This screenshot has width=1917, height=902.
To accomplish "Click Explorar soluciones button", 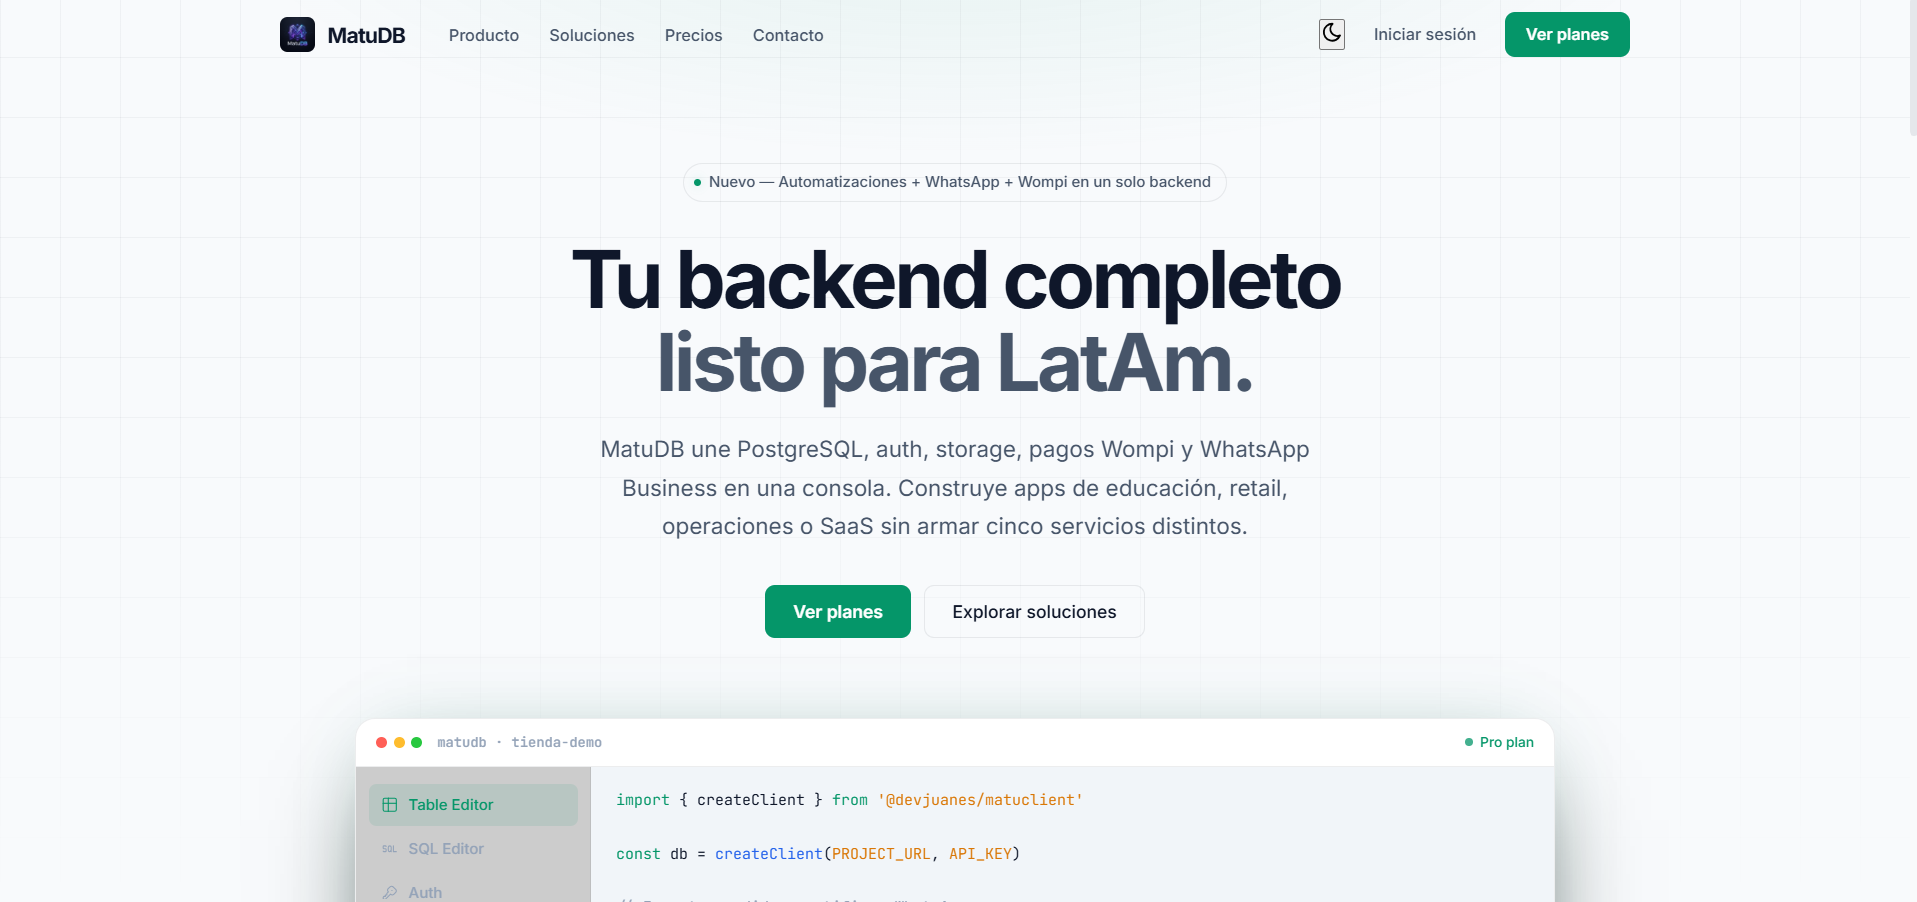I will 1034,611.
